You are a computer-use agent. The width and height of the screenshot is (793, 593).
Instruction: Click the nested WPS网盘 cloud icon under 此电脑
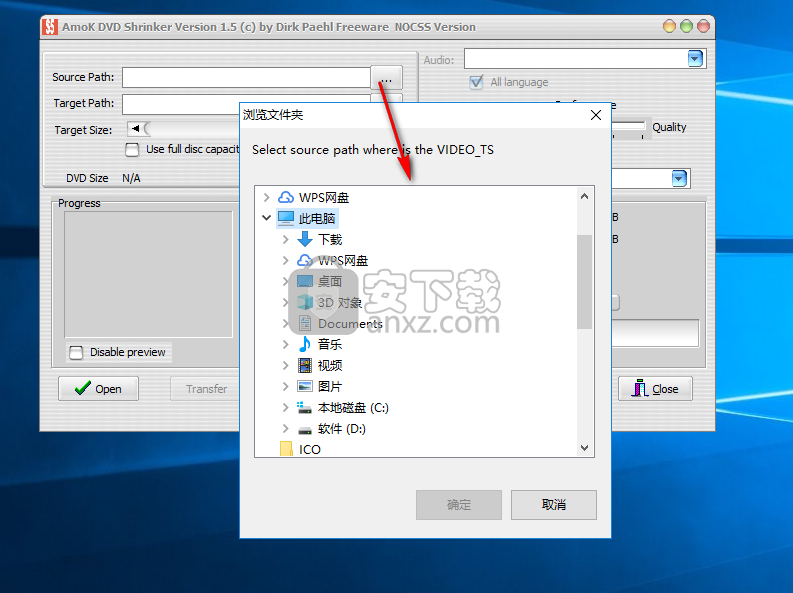304,260
